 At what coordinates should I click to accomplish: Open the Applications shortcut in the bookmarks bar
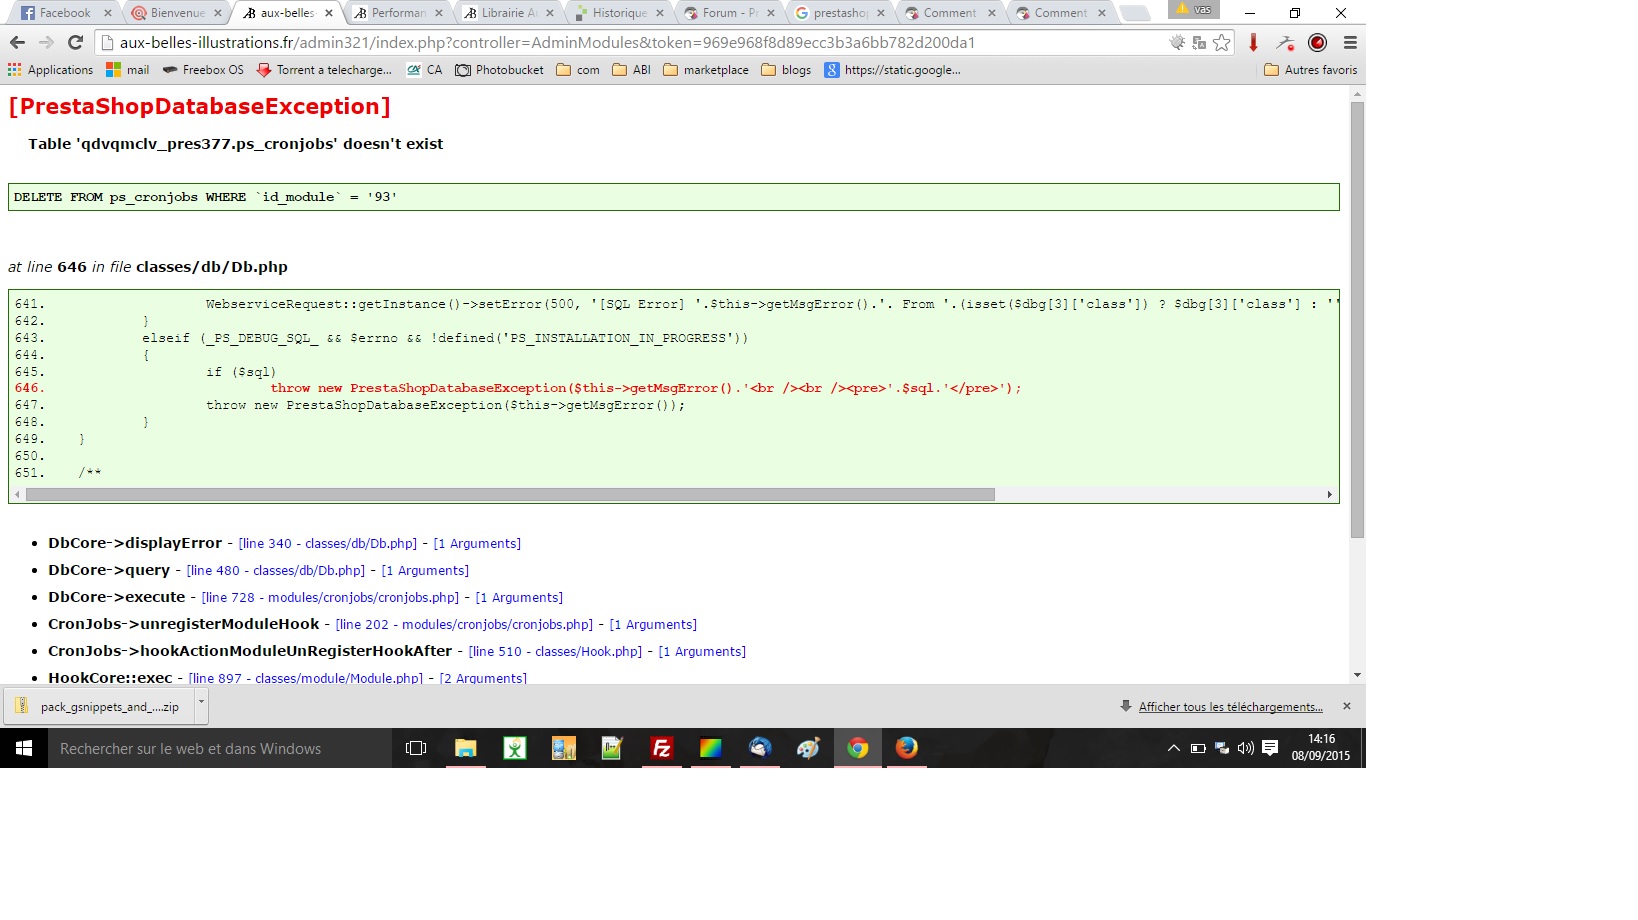[x=50, y=70]
